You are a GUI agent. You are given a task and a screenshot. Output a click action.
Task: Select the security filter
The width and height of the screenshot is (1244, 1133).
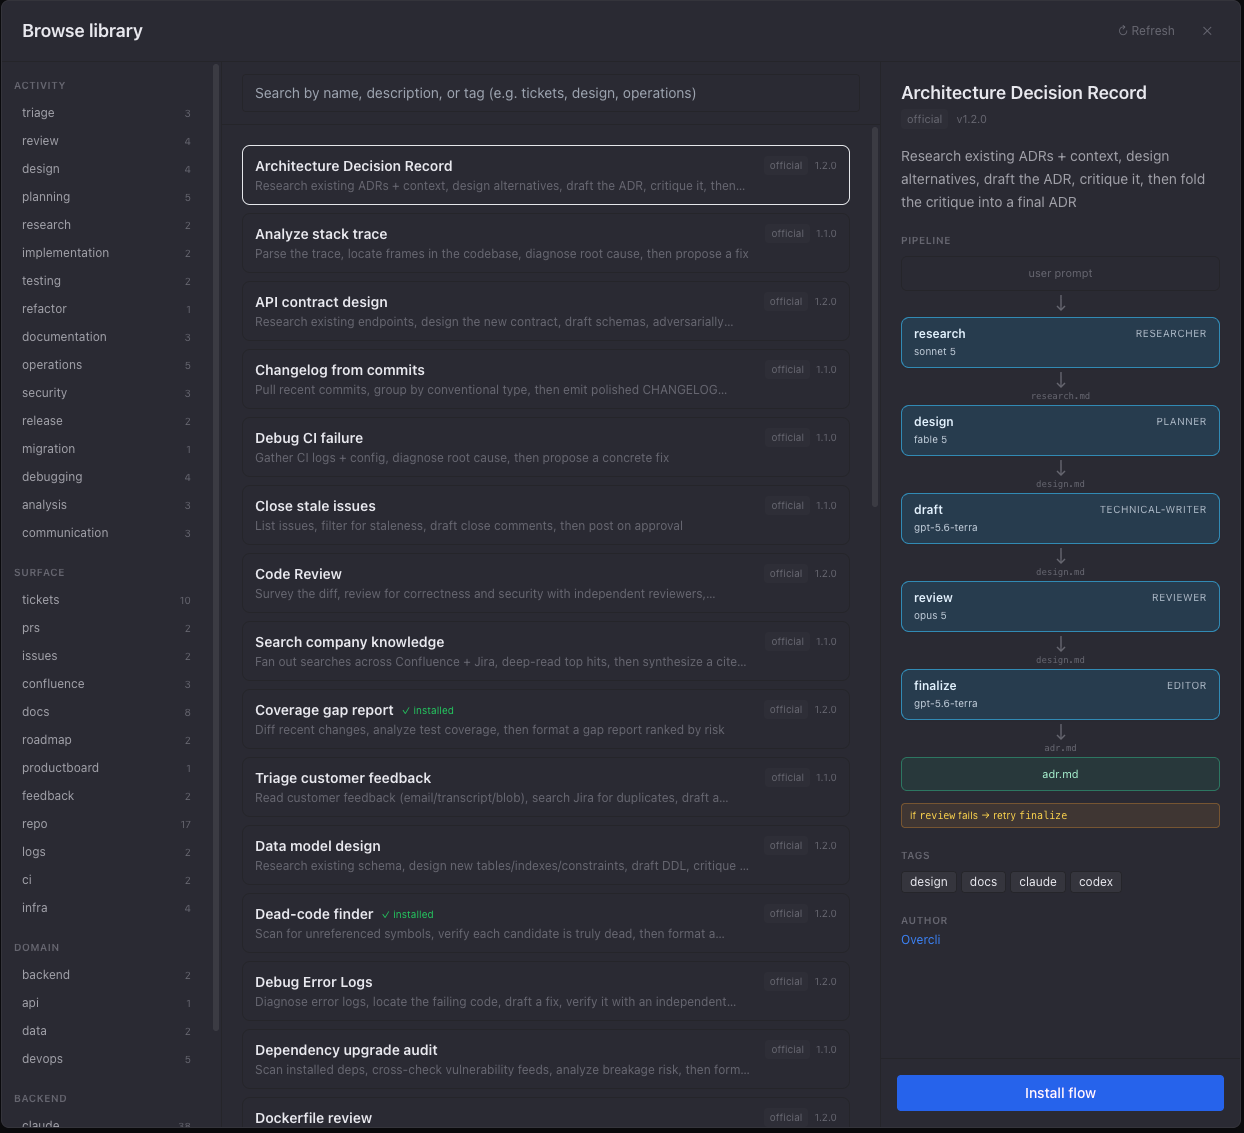pyautogui.click(x=106, y=393)
